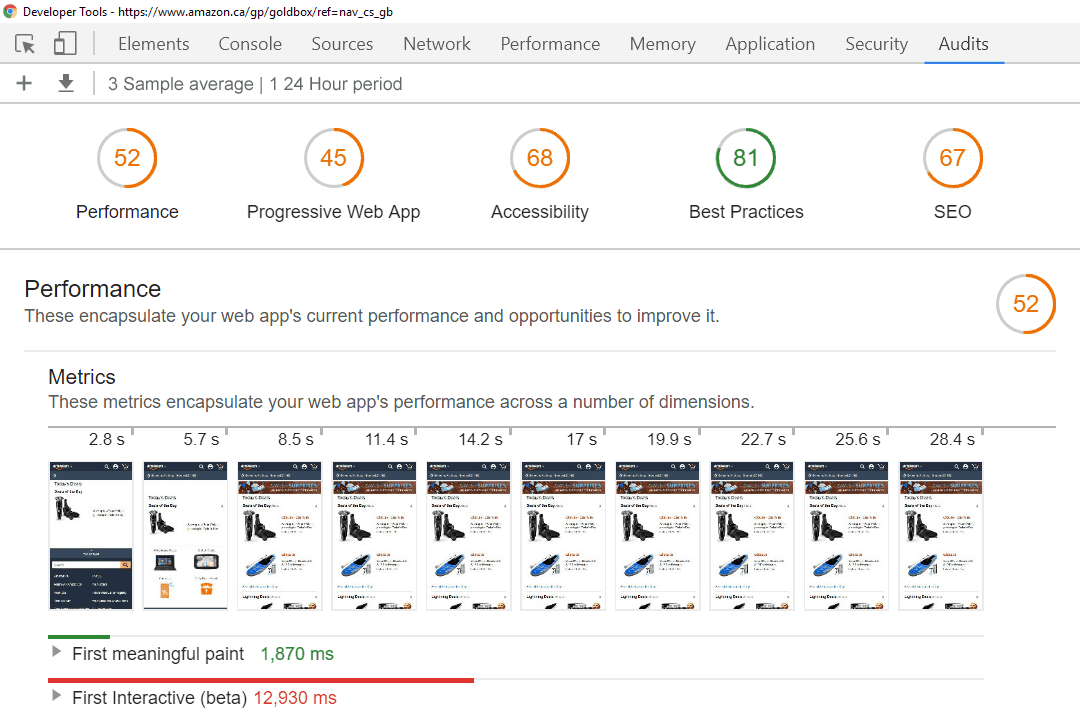Click the Best Practices score gauge
The width and height of the screenshot is (1080, 715).
coord(746,158)
